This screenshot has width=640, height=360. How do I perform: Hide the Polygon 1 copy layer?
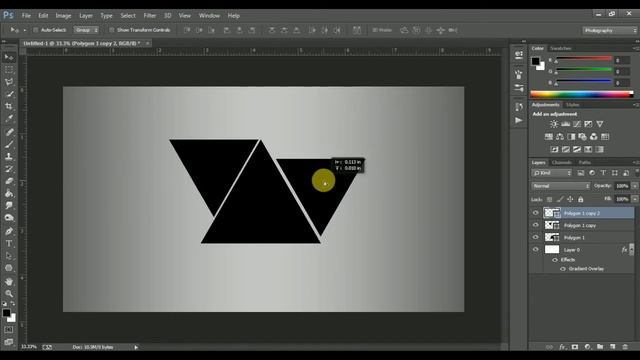pos(536,225)
